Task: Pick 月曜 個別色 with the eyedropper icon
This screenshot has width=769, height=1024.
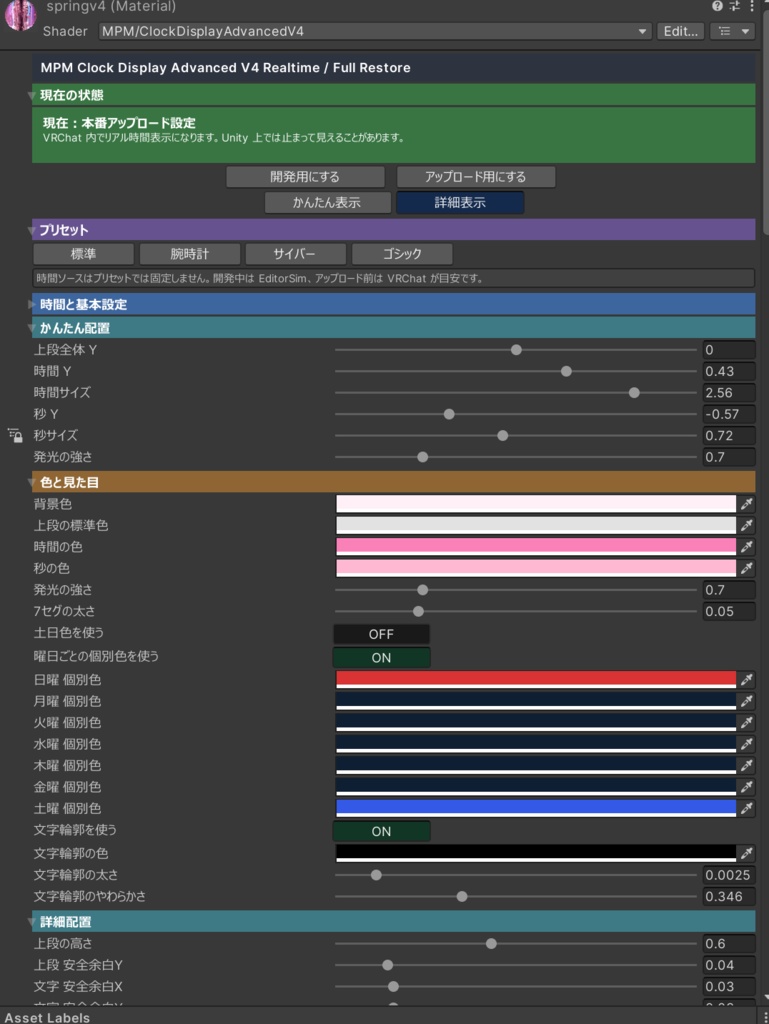Action: [x=747, y=701]
